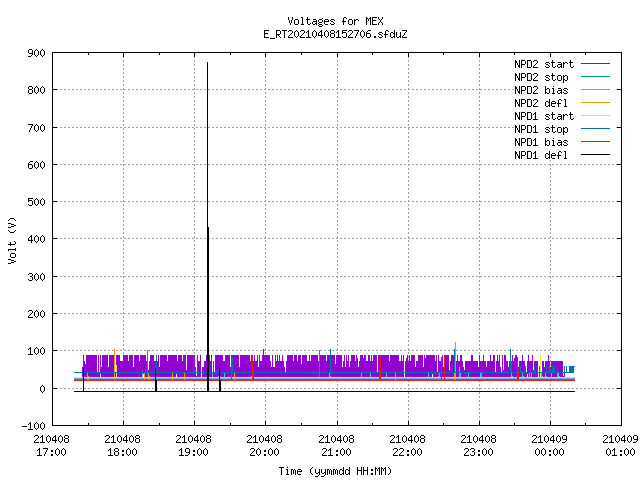Click the black NPD1 defl legend line
The width and height of the screenshot is (640, 480).
point(595,155)
